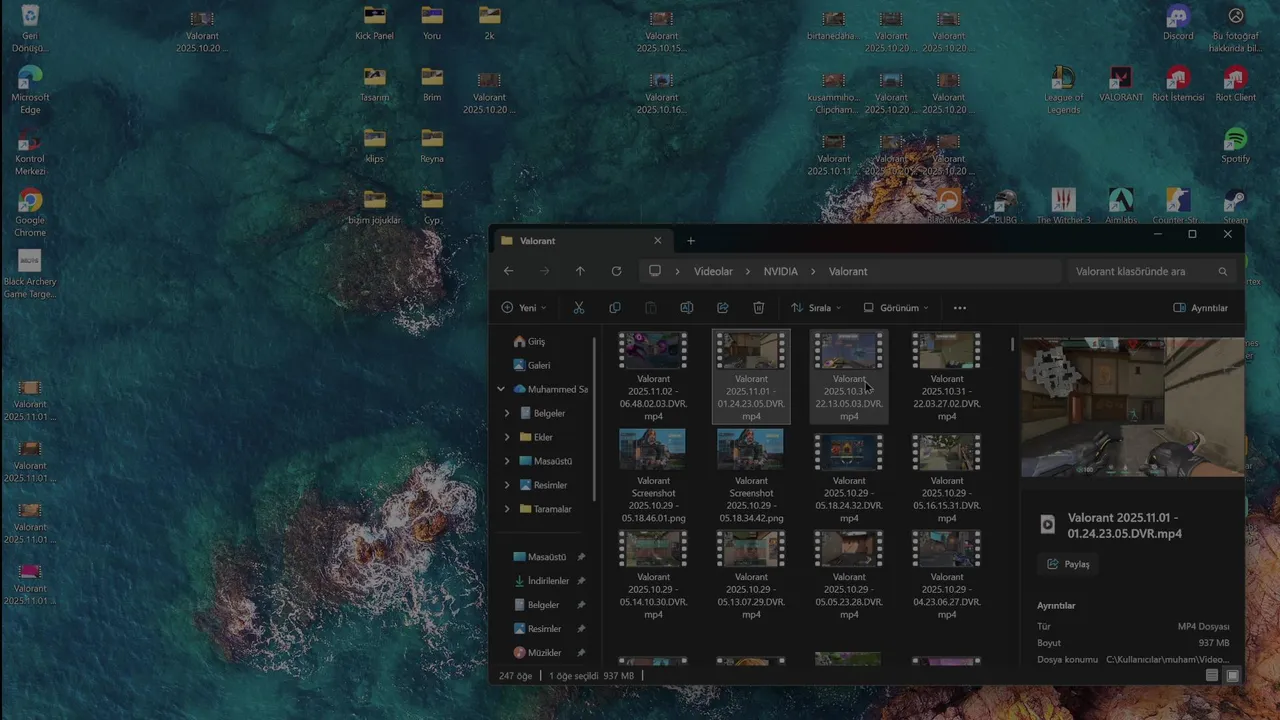
Task: Collapse the Muhammed Sa tree node
Action: 501,389
